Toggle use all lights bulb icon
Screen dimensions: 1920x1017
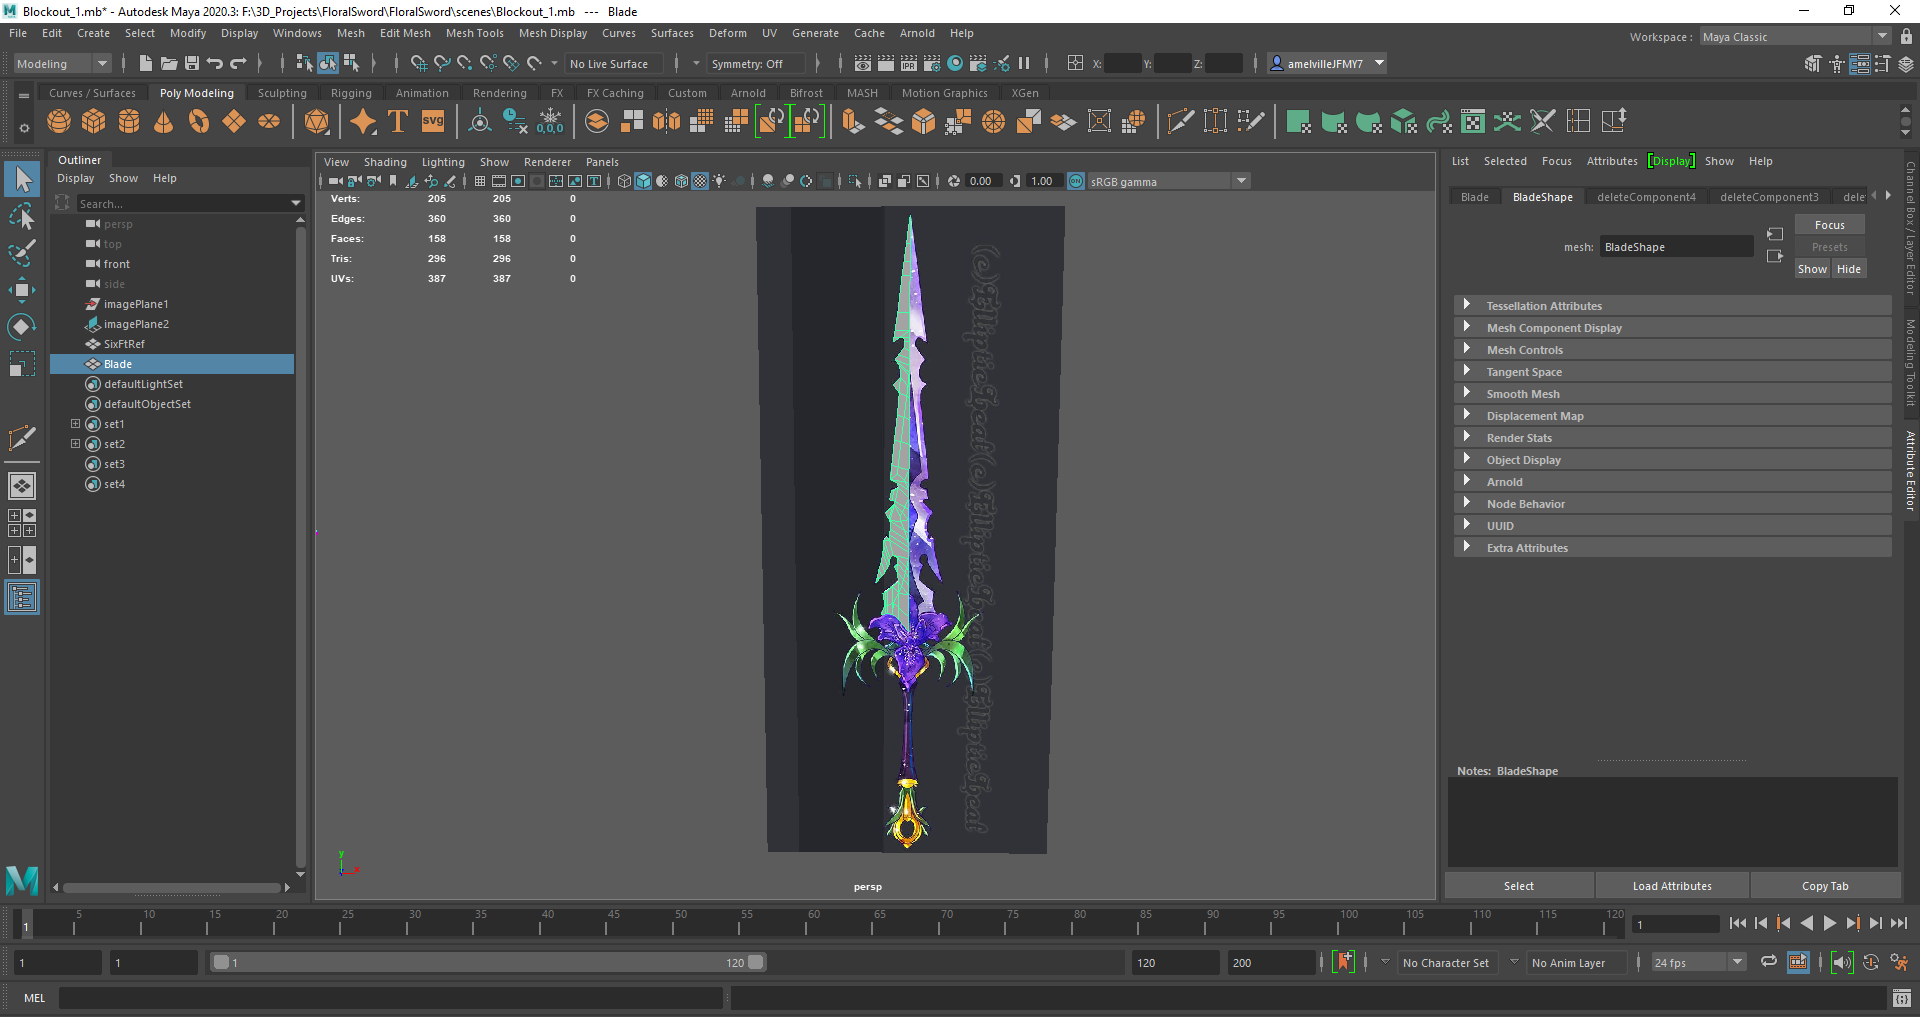tap(719, 181)
